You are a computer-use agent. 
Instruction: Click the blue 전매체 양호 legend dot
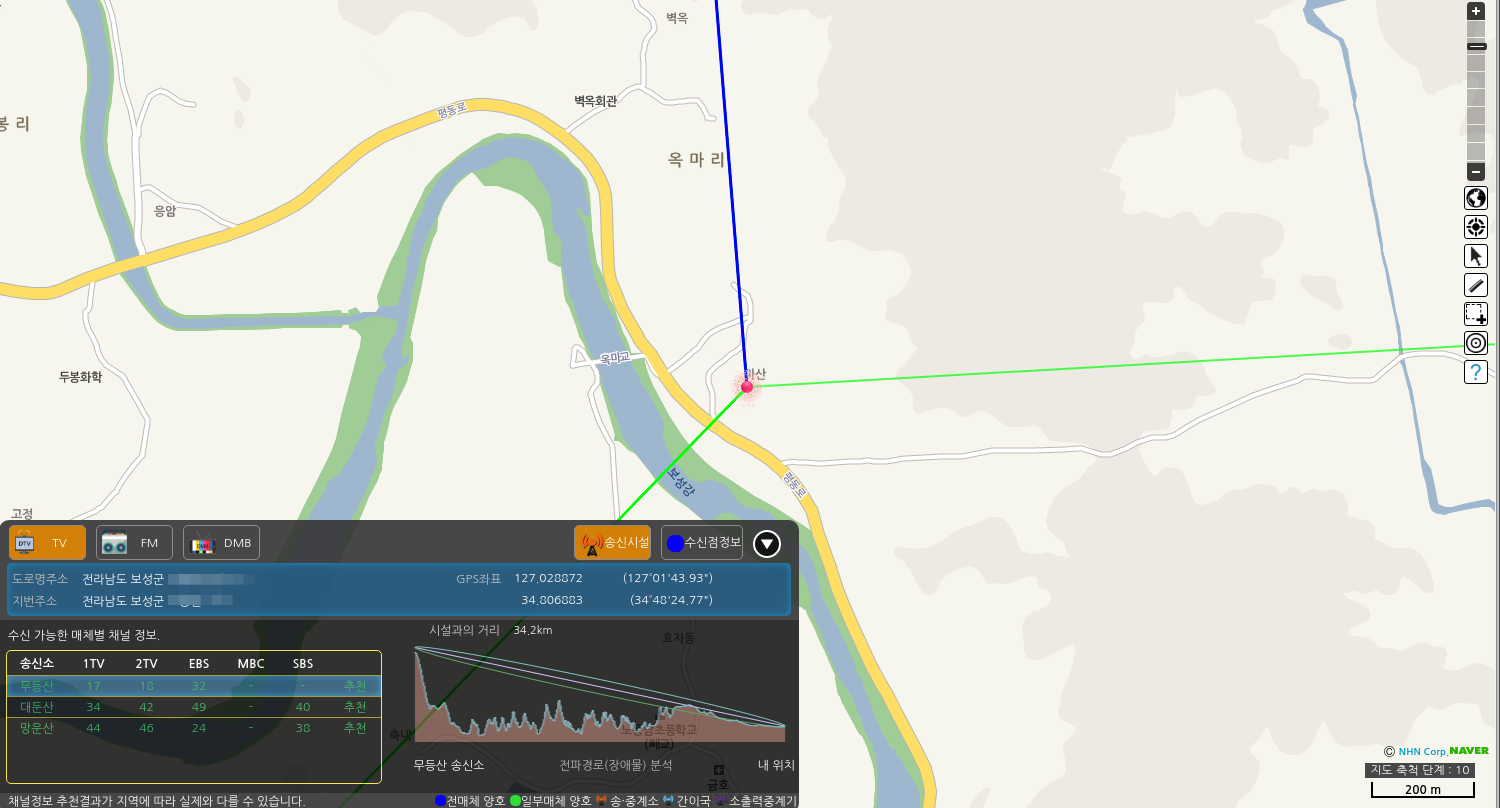point(441,801)
